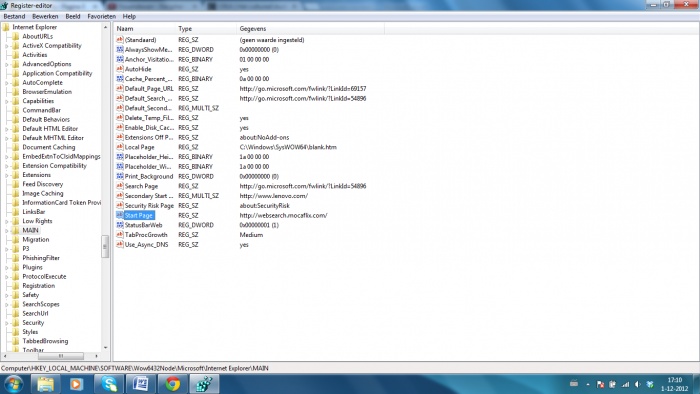Image resolution: width=700 pixels, height=394 pixels.
Task: Sort by the Gegevens column header
Action: tap(310, 29)
